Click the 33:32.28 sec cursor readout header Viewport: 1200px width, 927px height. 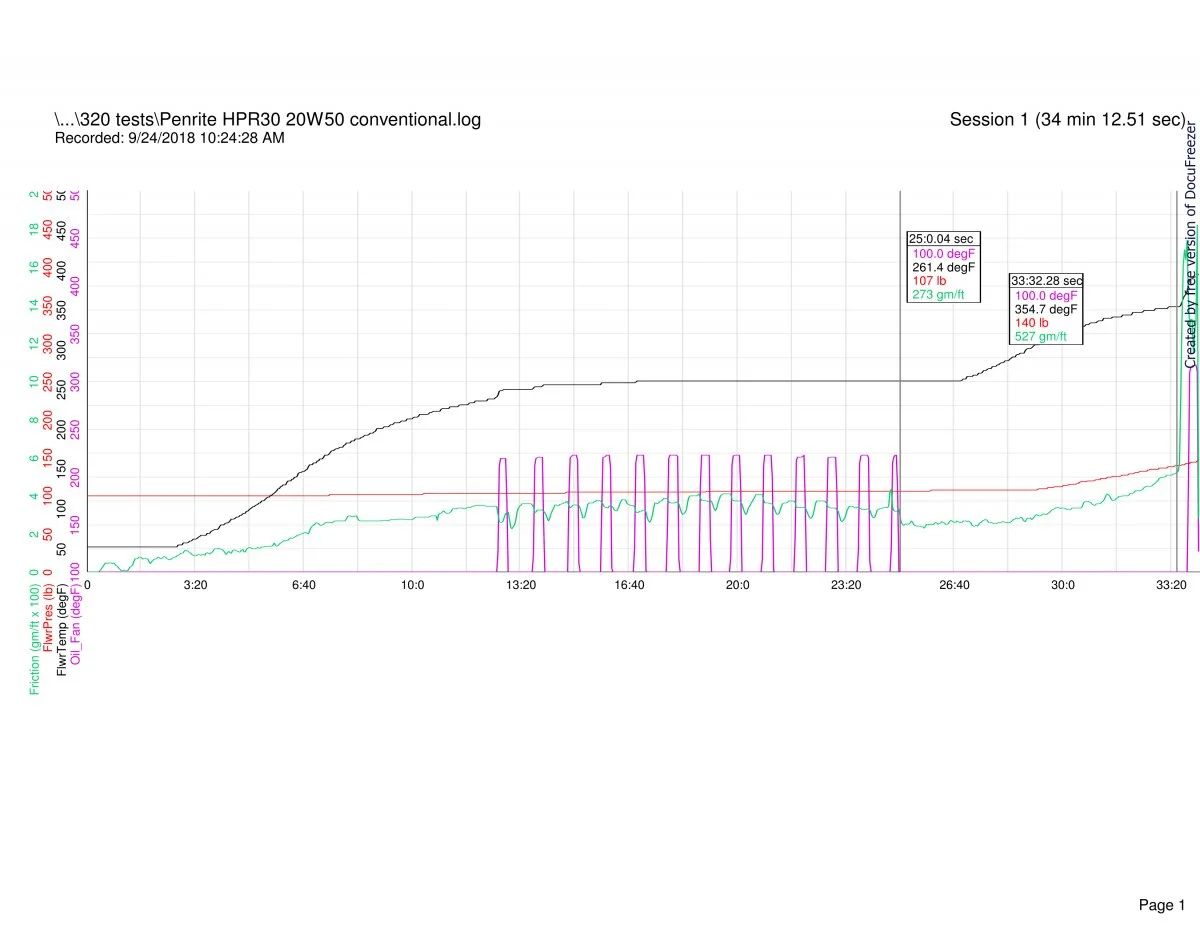coord(1046,281)
